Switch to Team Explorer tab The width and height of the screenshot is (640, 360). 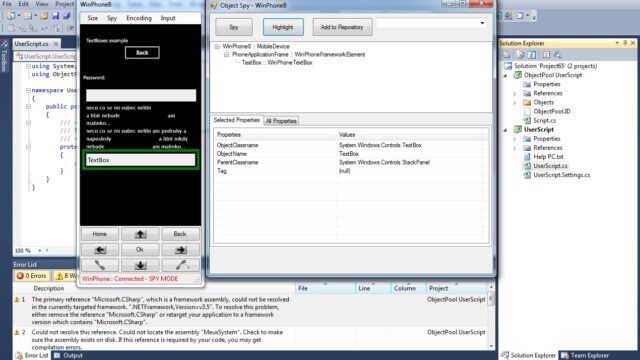(584, 356)
